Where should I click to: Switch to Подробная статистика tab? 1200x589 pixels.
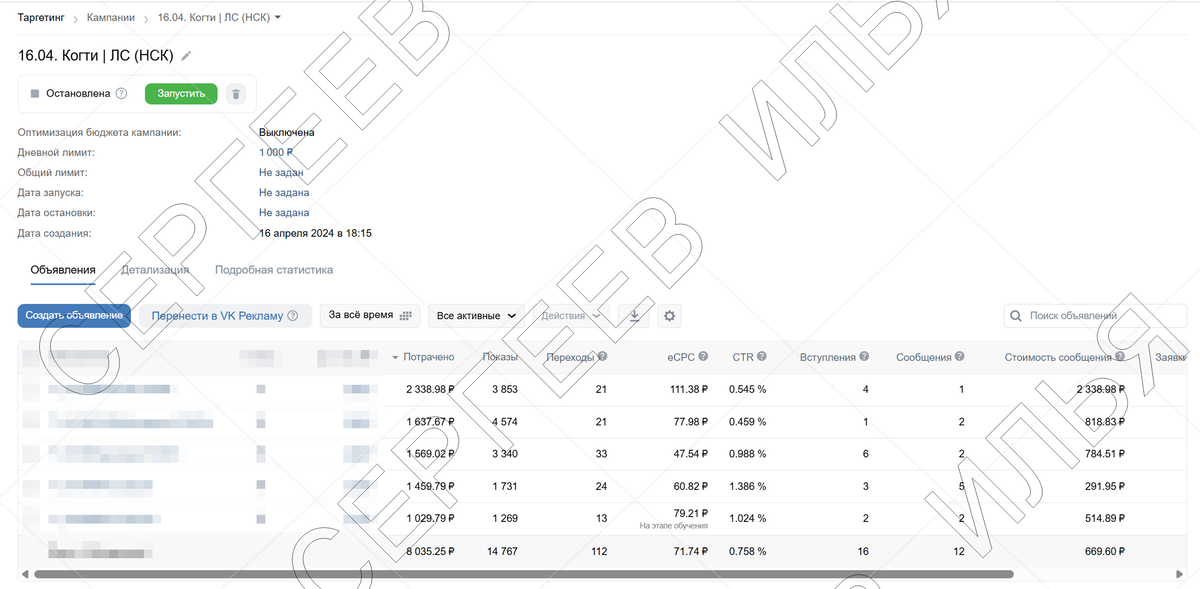(274, 270)
